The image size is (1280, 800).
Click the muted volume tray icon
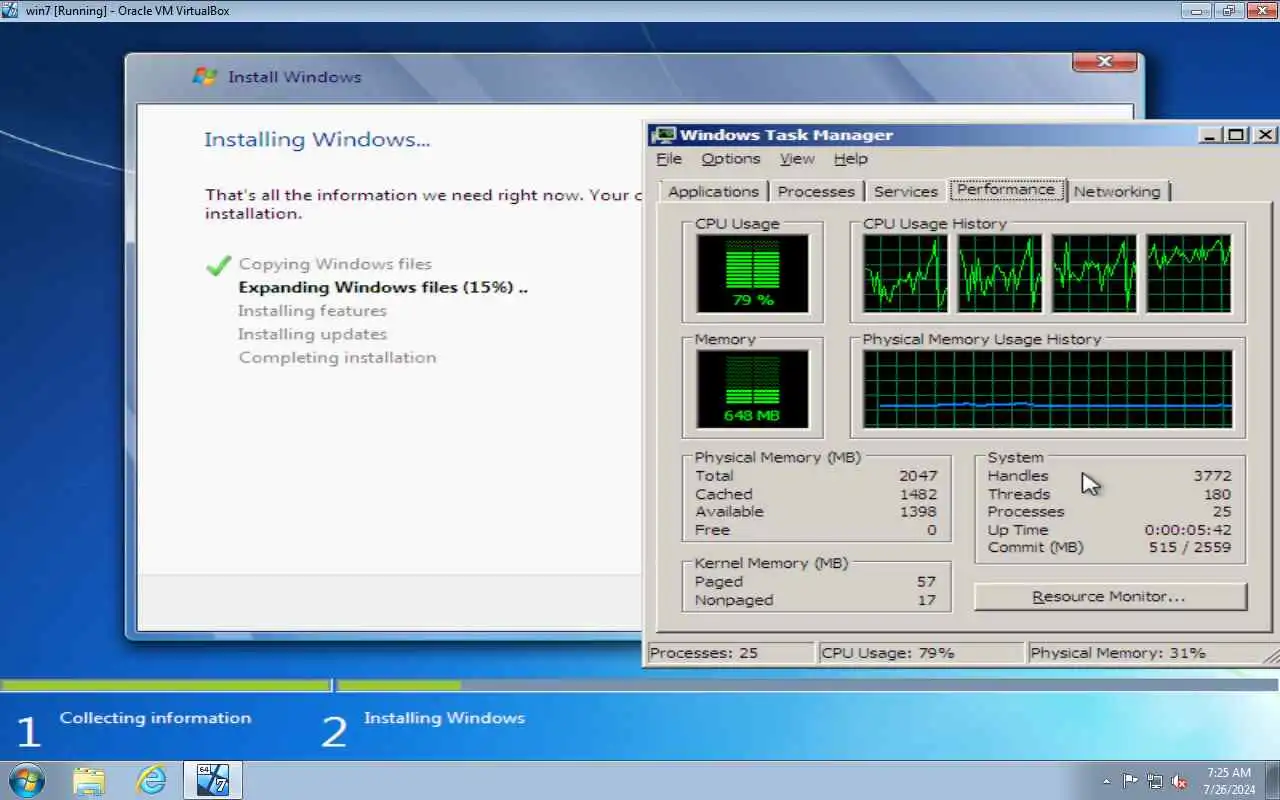click(1179, 781)
